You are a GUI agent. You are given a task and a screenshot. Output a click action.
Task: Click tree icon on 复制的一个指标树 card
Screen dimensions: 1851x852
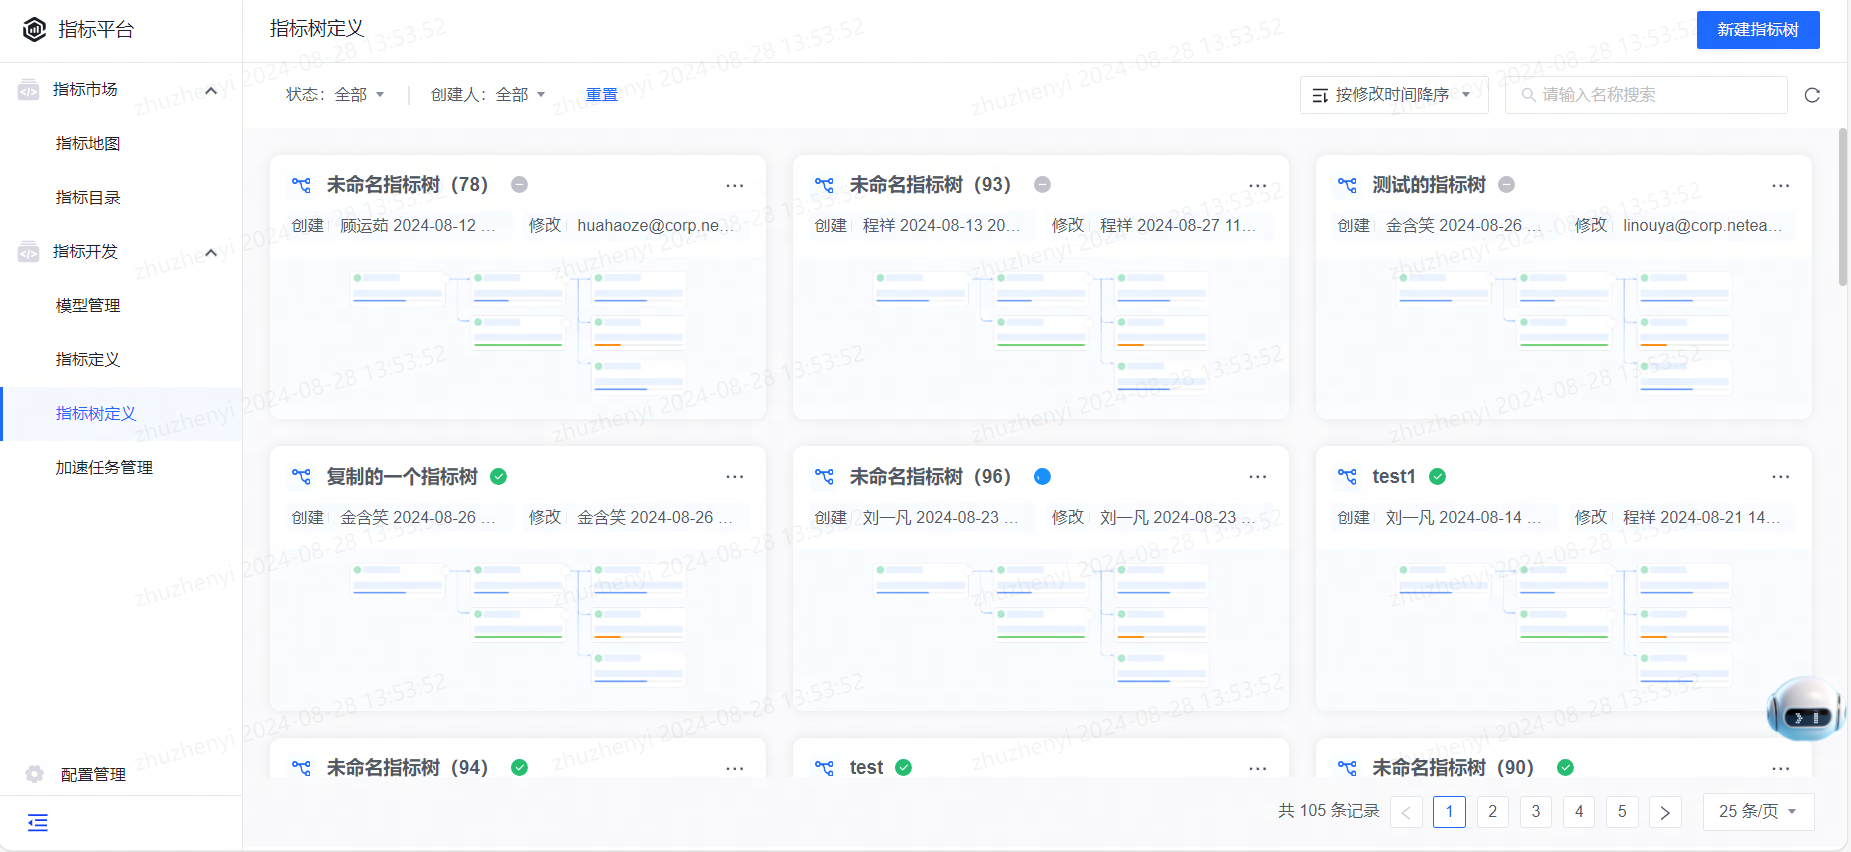[301, 477]
